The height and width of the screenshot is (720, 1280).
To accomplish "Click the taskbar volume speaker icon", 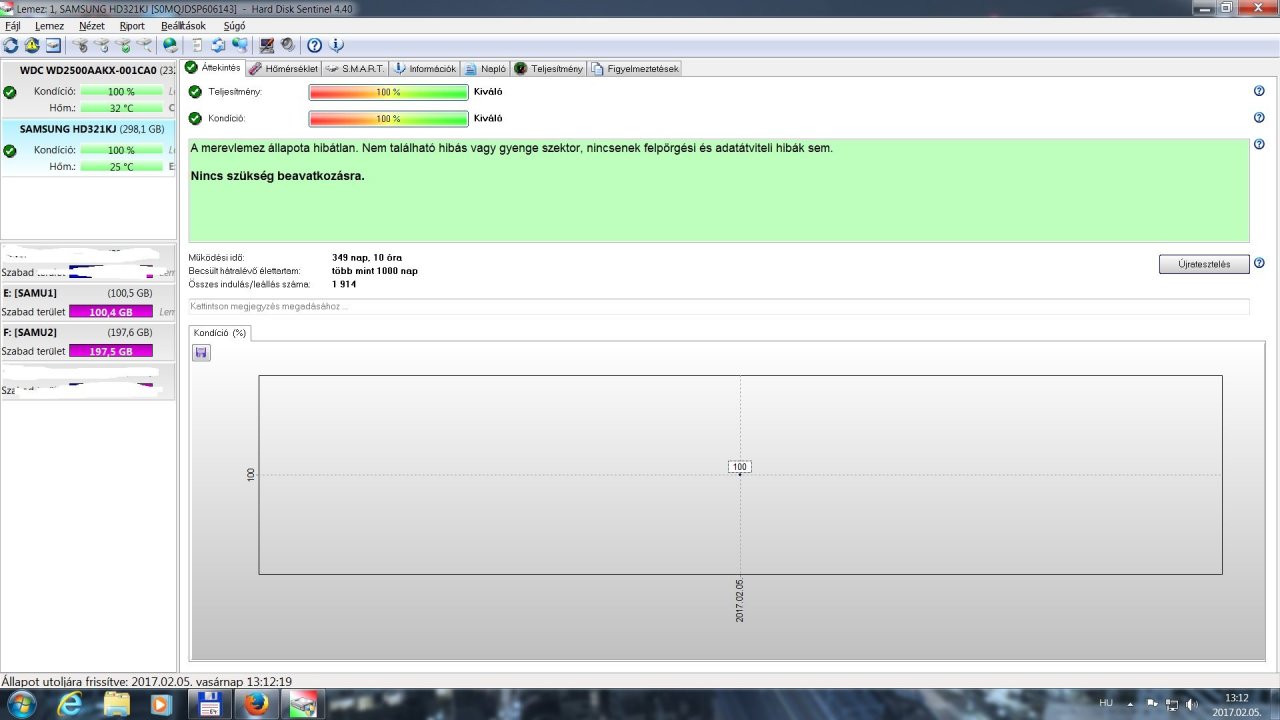I will coord(1192,703).
